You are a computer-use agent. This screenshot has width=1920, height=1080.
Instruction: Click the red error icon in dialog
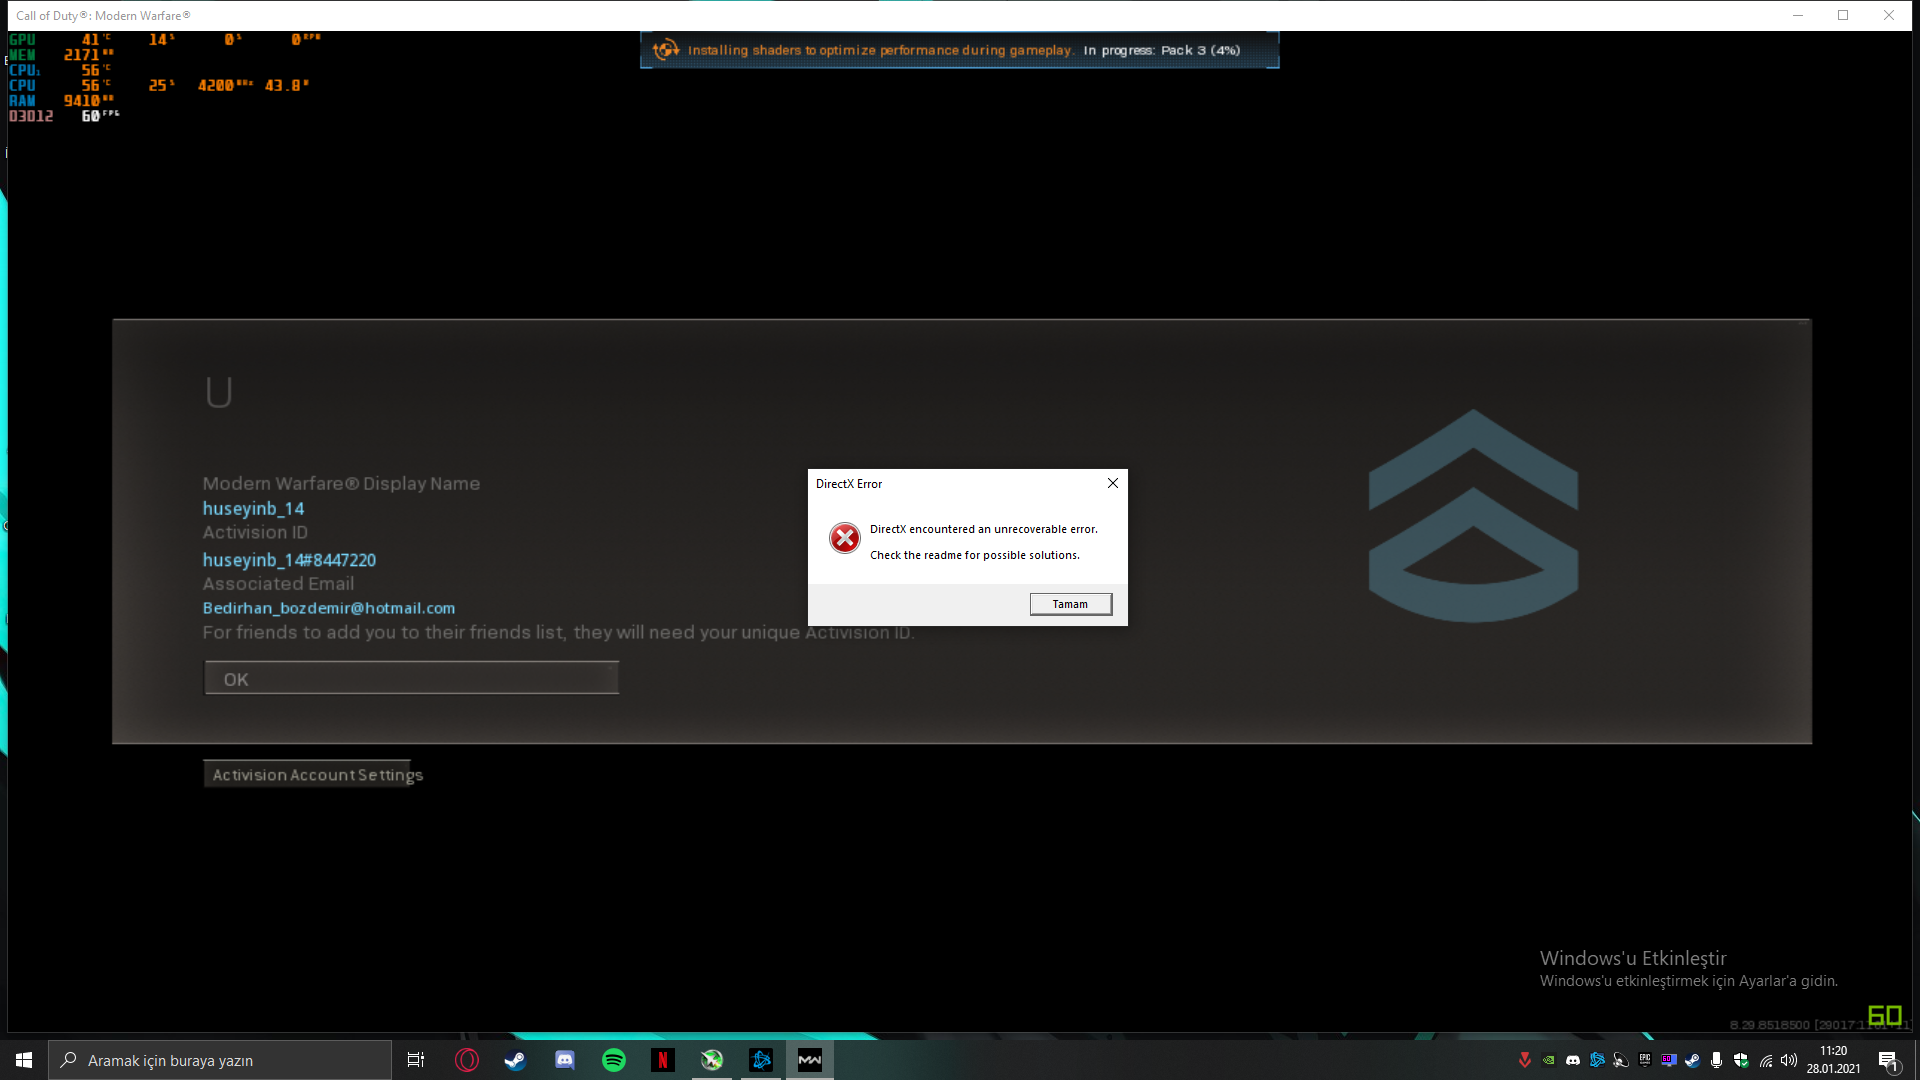pyautogui.click(x=845, y=538)
